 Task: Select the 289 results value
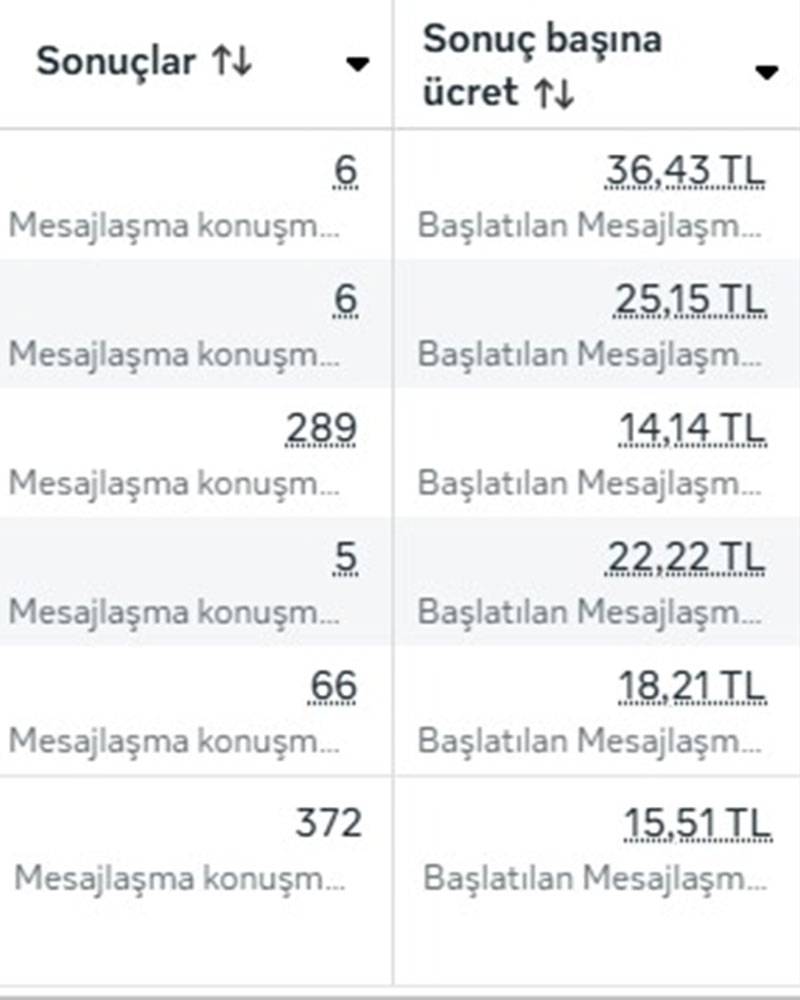[321, 428]
